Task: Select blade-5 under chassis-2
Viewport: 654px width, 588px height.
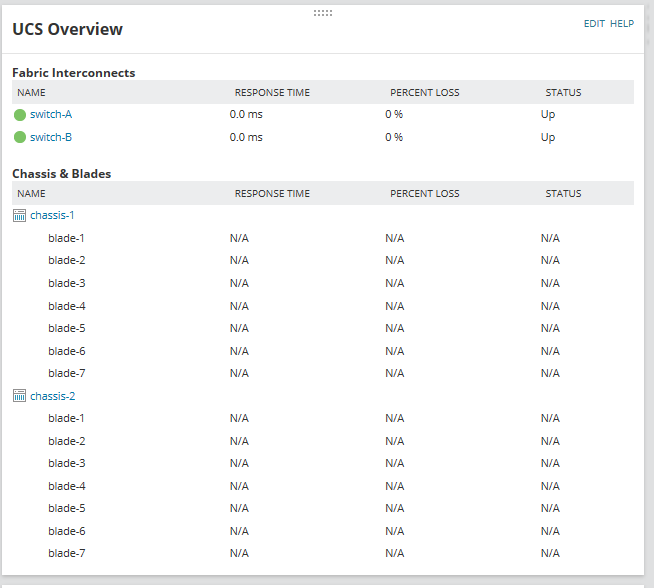Action: pos(67,508)
